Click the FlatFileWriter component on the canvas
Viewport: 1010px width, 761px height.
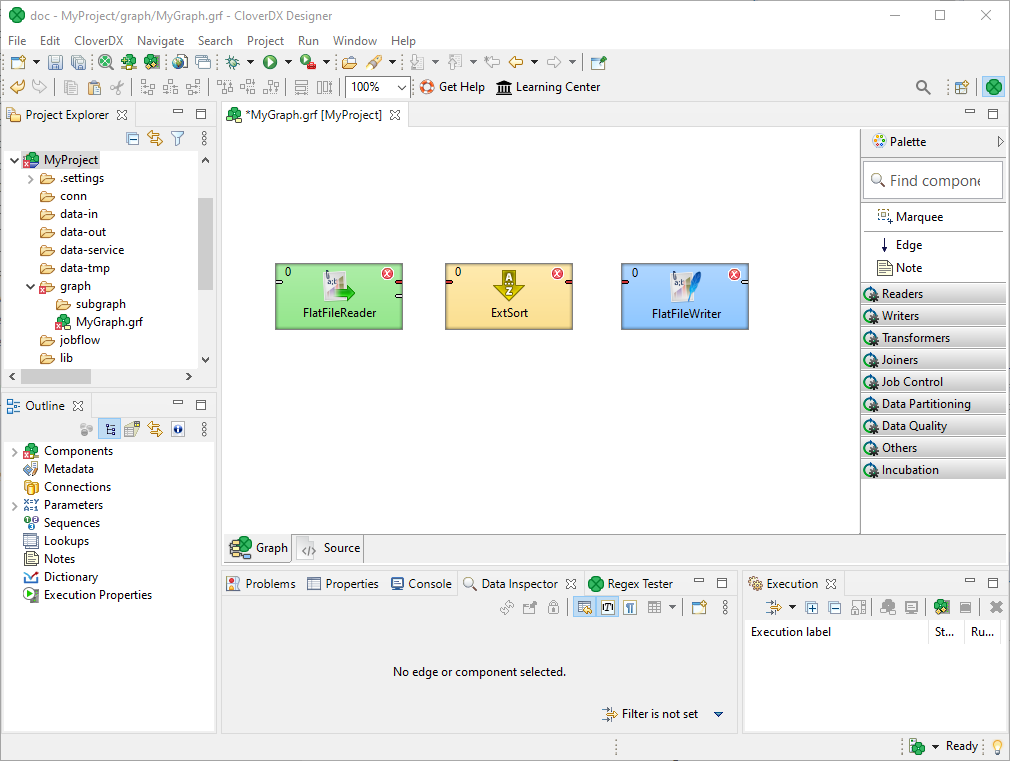click(685, 296)
